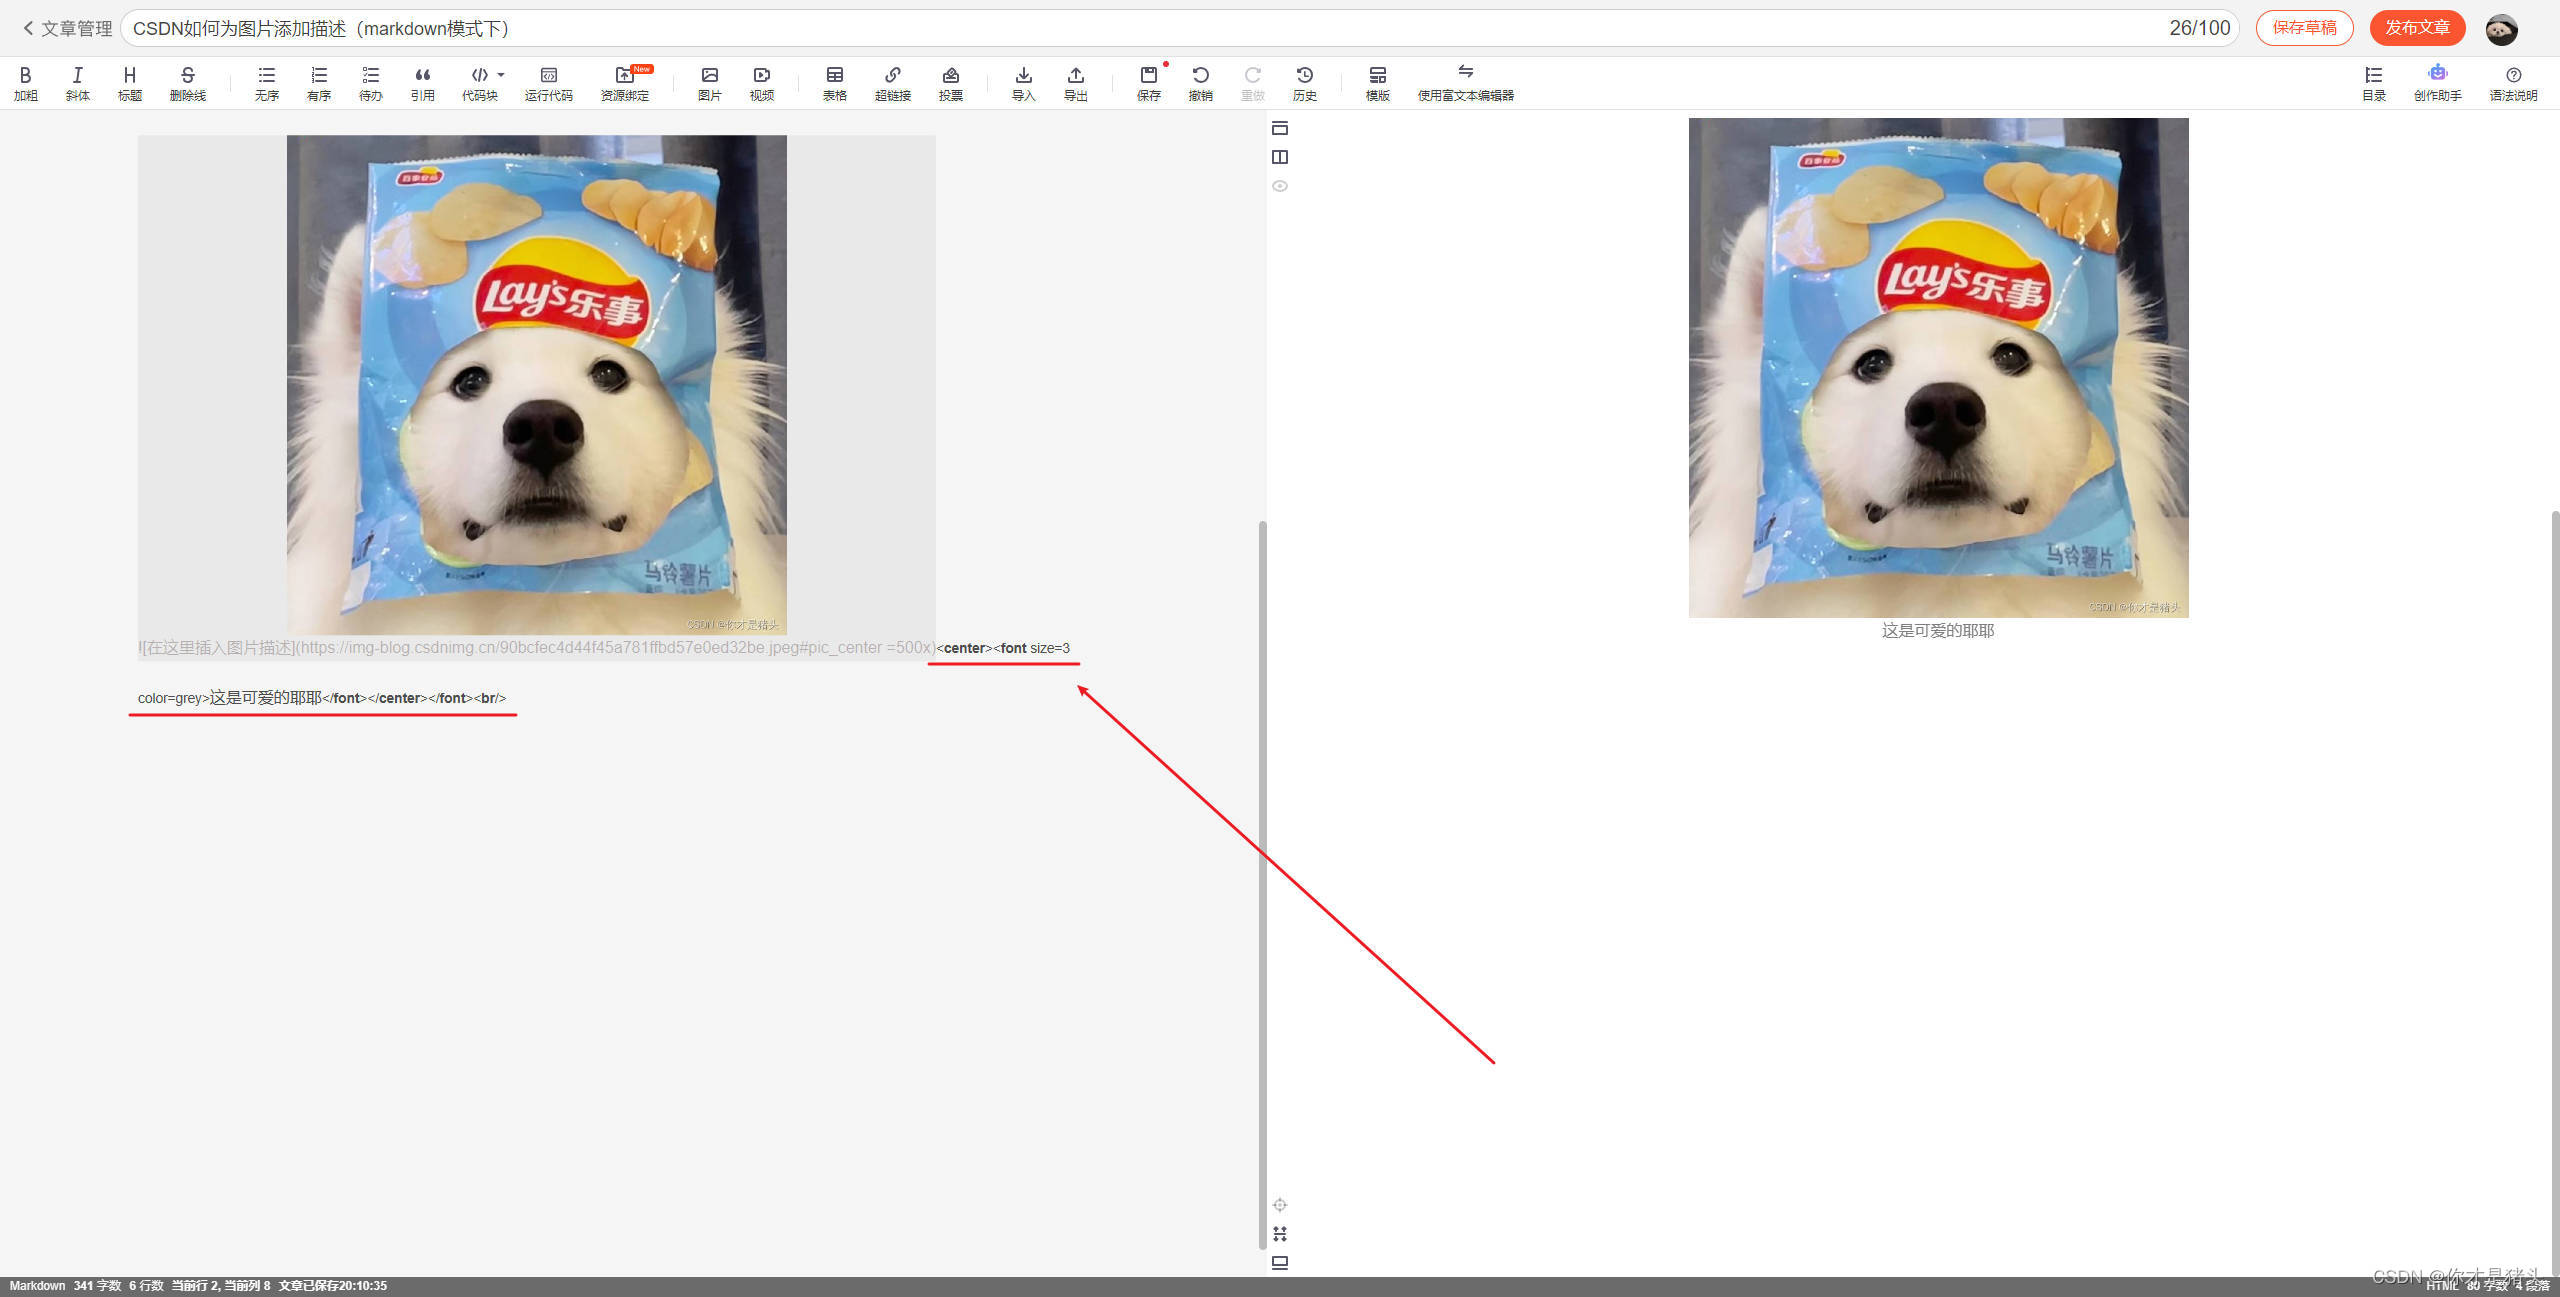
Task: Save the article (保存)
Action: (1149, 83)
